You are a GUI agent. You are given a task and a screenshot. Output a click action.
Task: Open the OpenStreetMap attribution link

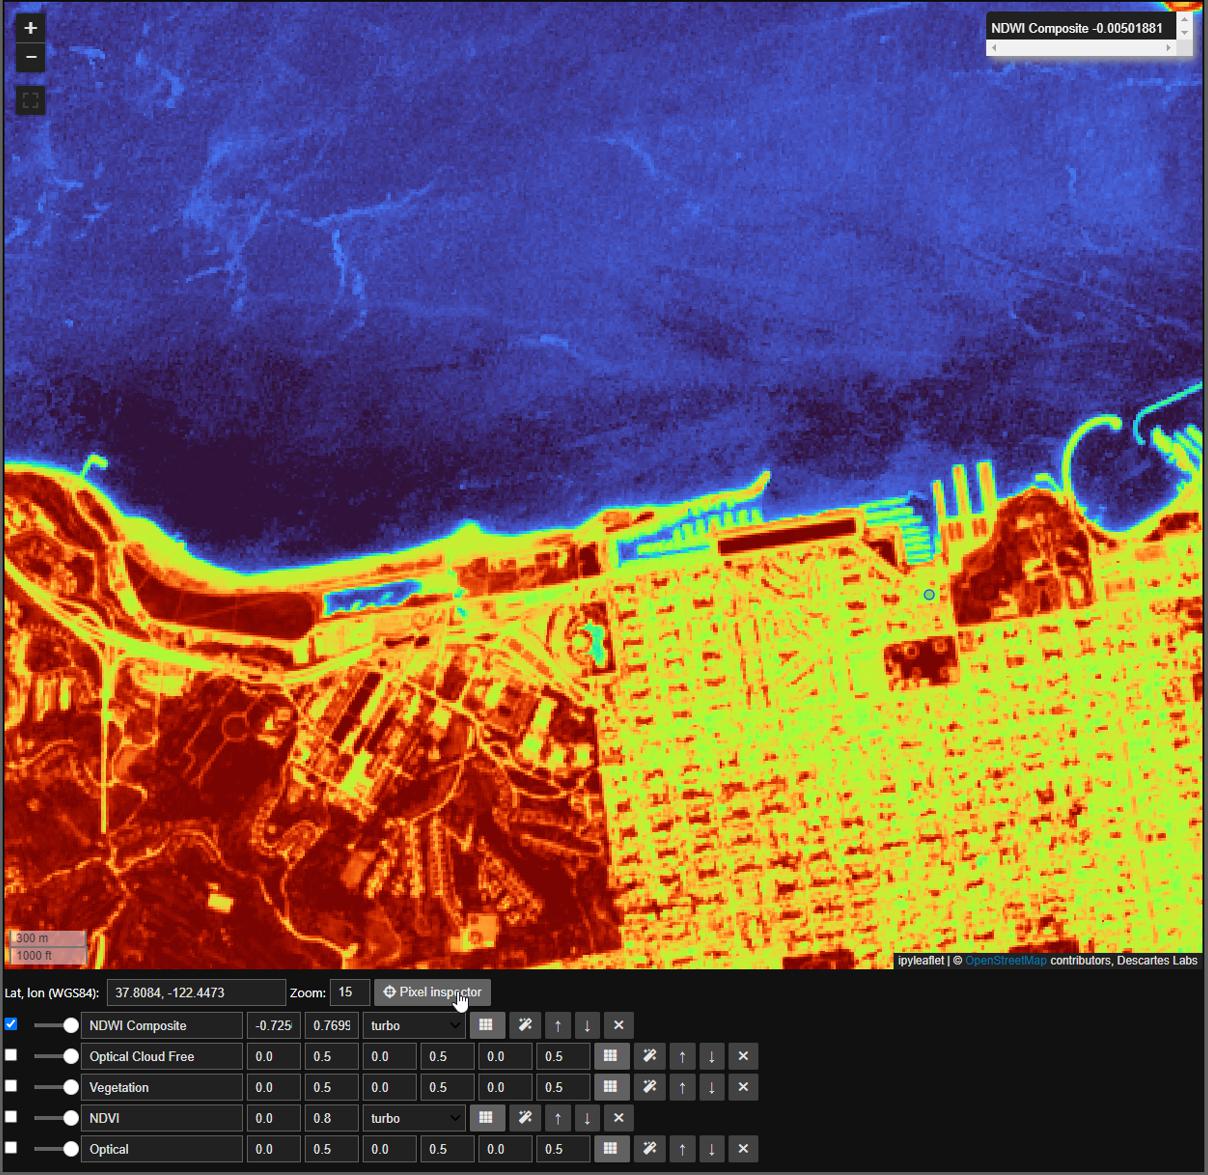coord(1005,961)
